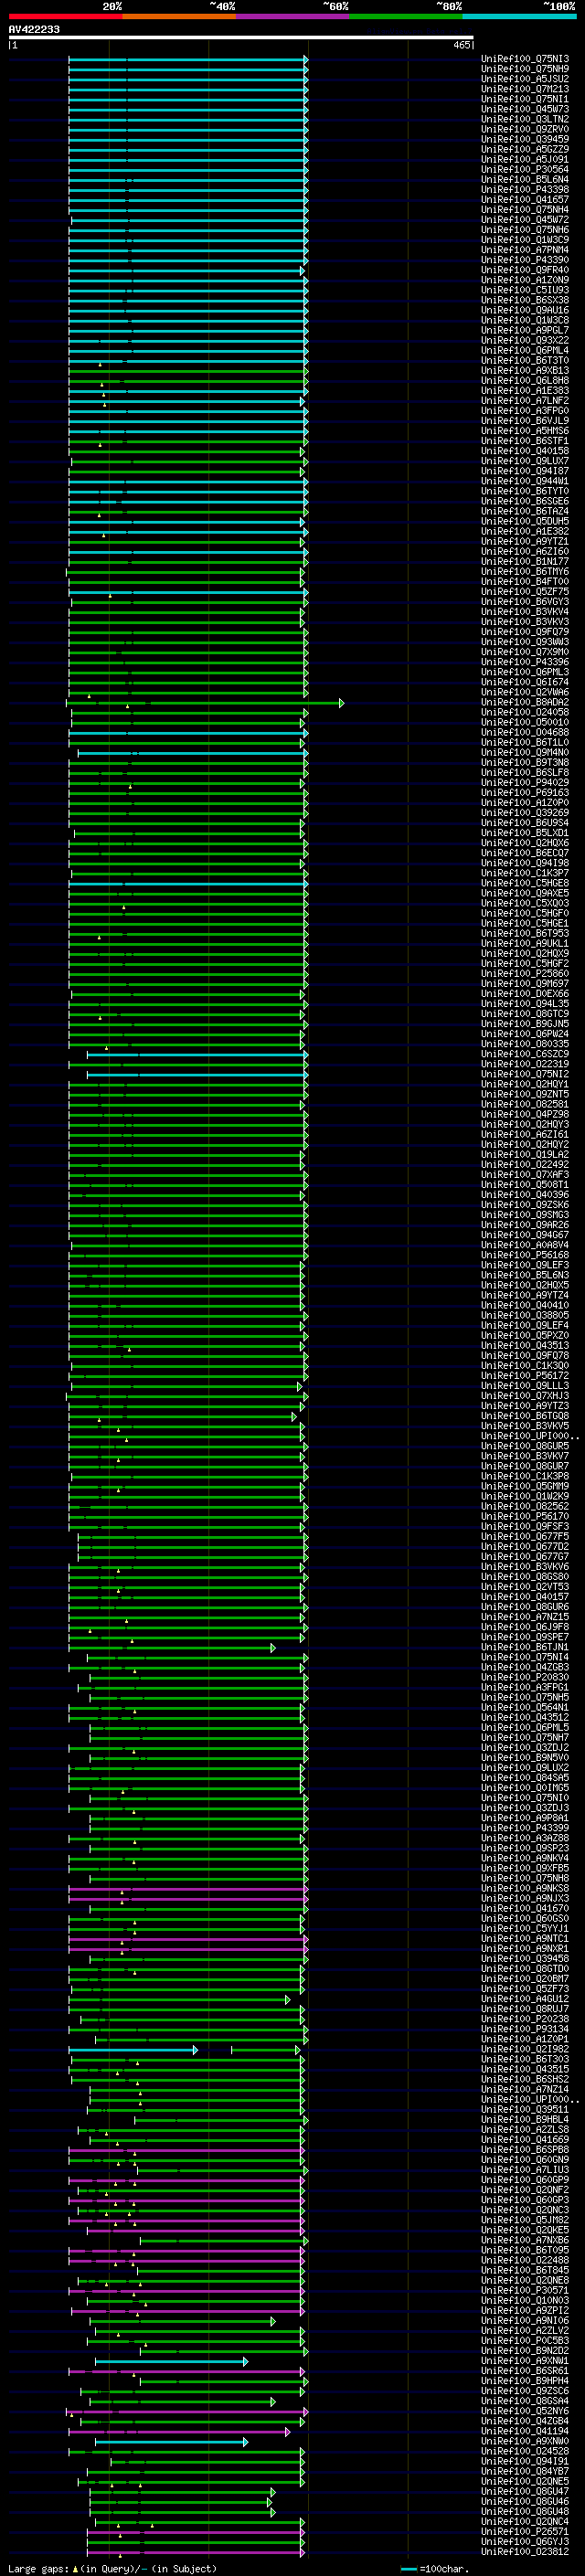The height and width of the screenshot is (2576, 585).
Task: Select the UniRef100_A9UKL1 label
Action: (525, 943)
